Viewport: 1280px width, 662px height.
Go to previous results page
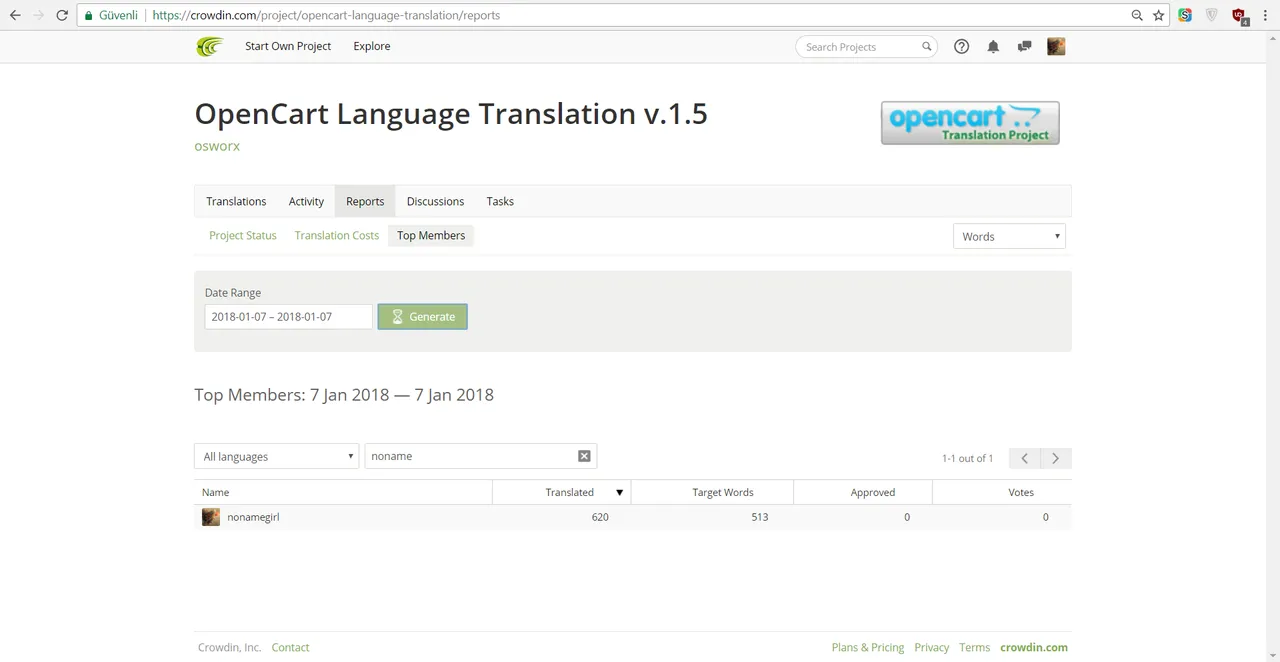click(1024, 458)
